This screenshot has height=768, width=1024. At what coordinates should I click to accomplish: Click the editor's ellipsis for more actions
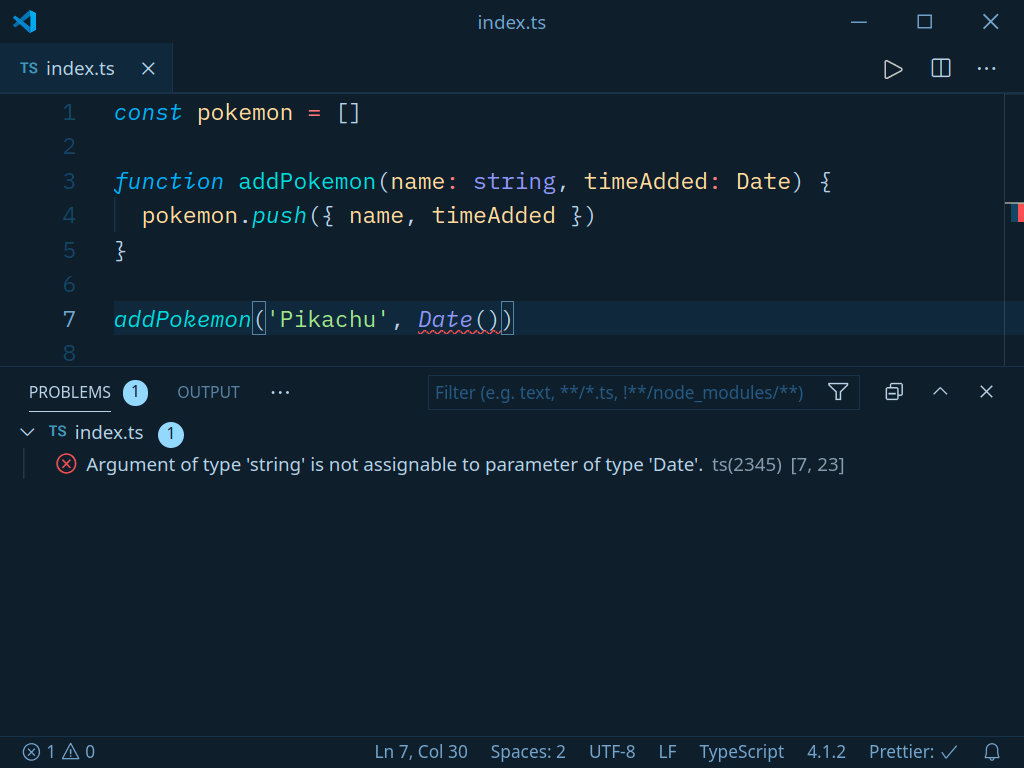(x=986, y=68)
